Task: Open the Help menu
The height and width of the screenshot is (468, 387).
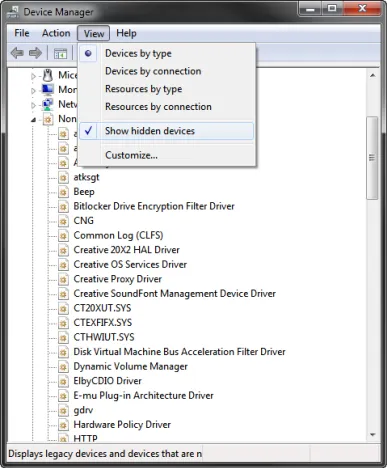Action: click(x=126, y=33)
